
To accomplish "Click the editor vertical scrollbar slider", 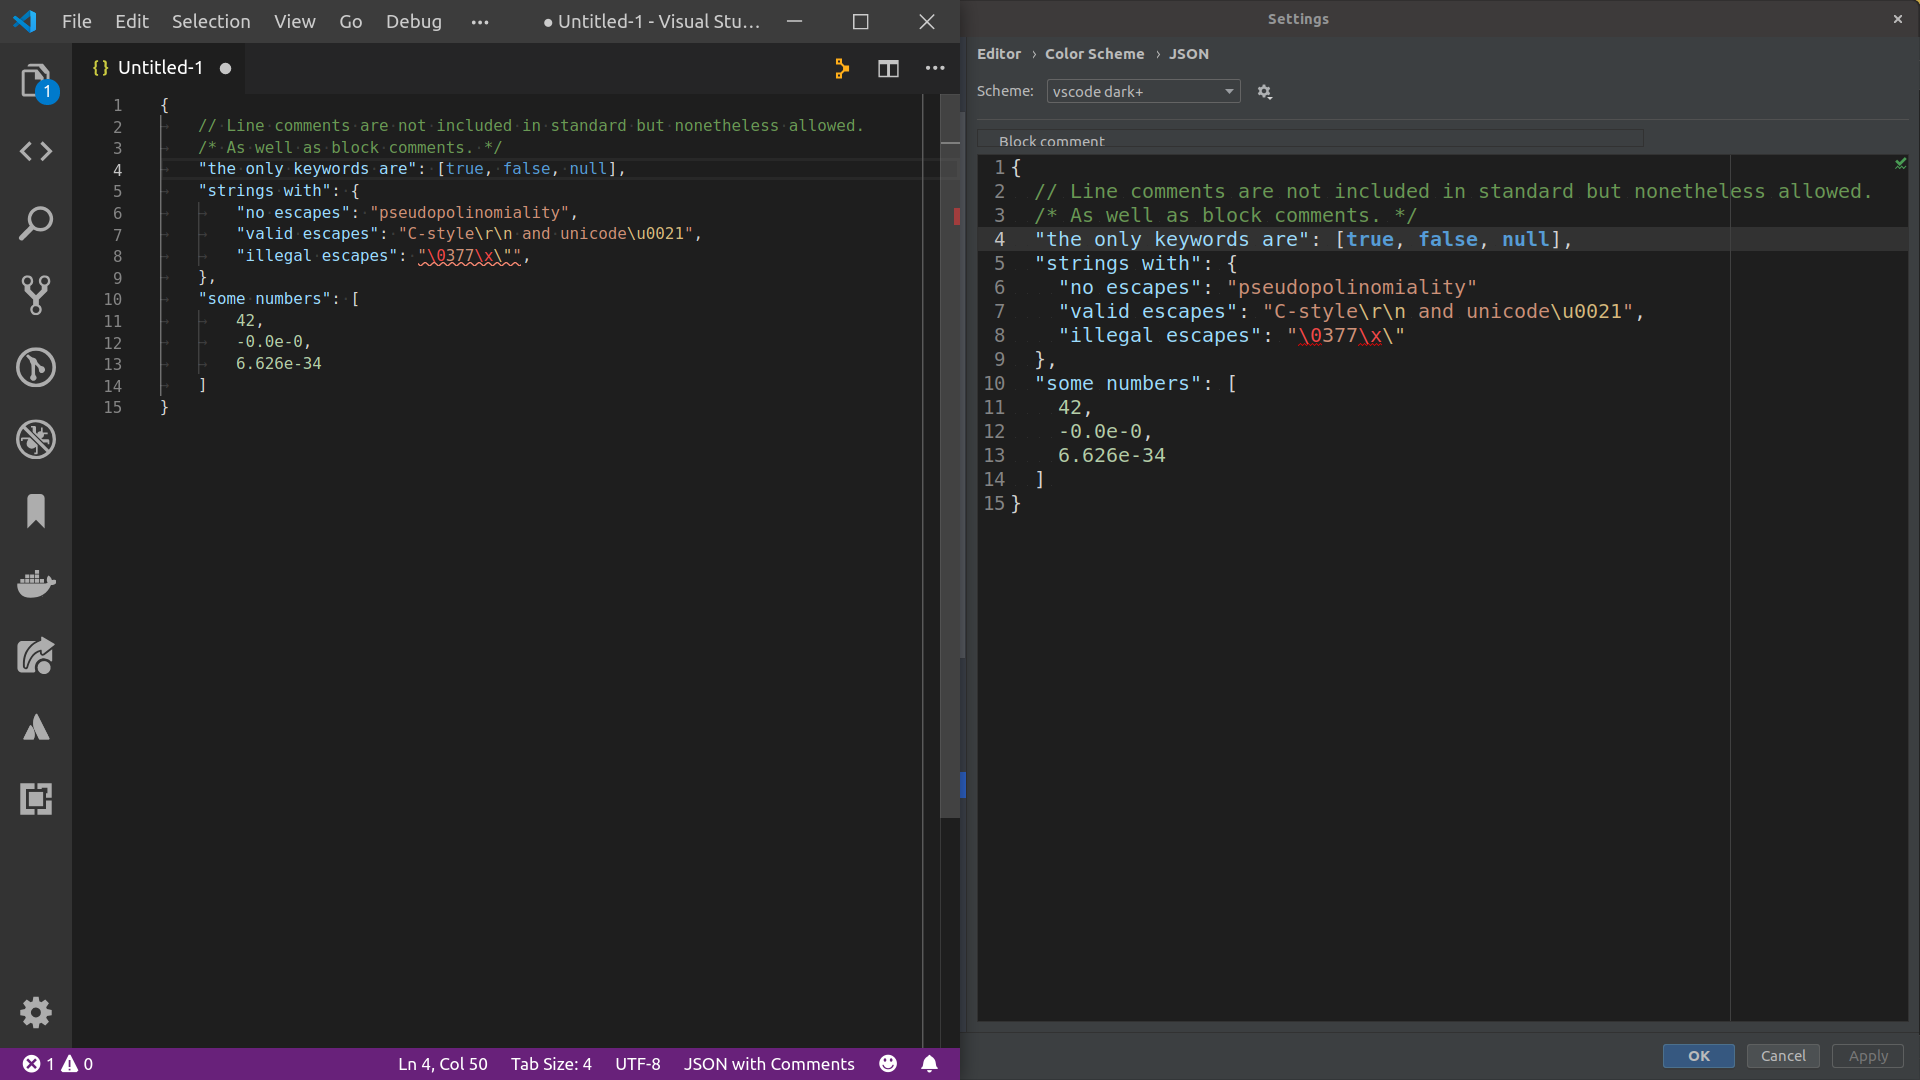I will click(x=950, y=455).
